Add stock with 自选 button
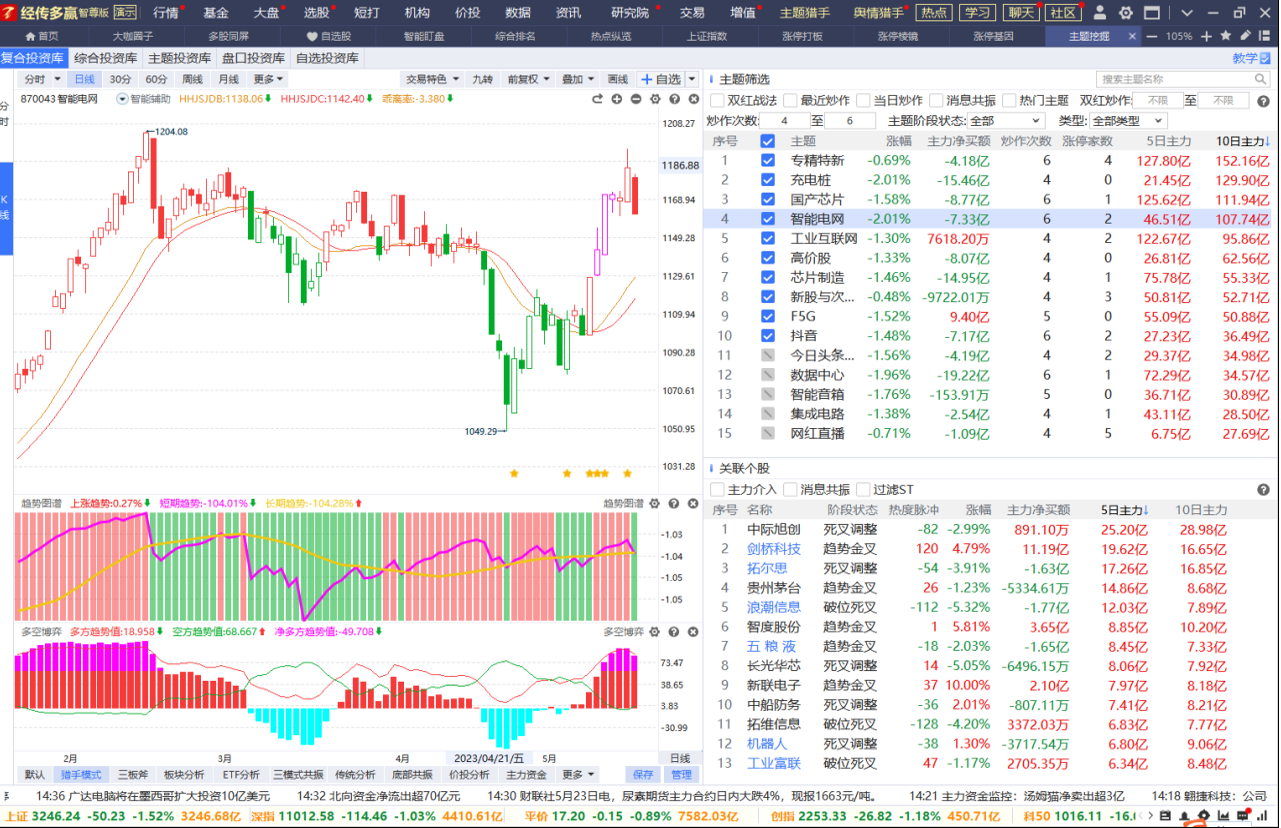Screen dimensions: 1281x828 tap(660, 79)
